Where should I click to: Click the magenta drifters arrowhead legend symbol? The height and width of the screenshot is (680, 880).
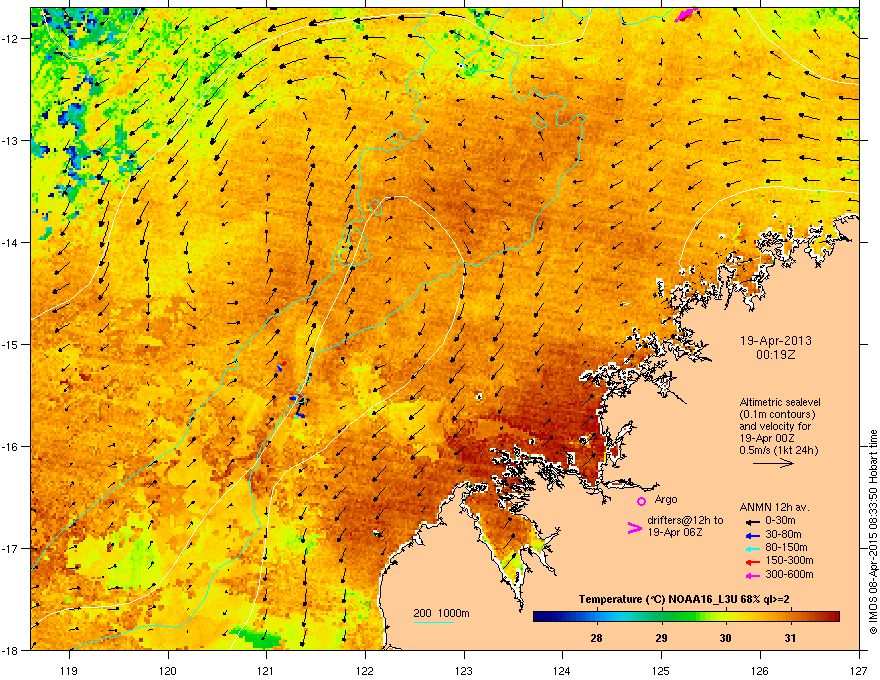tap(634, 527)
